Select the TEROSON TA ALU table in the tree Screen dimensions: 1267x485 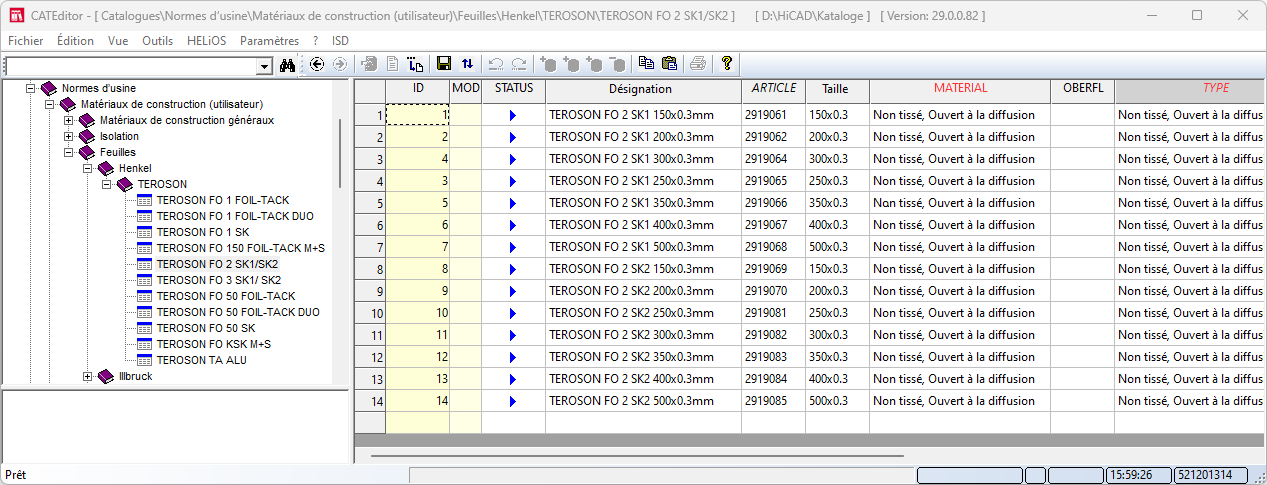coord(201,360)
